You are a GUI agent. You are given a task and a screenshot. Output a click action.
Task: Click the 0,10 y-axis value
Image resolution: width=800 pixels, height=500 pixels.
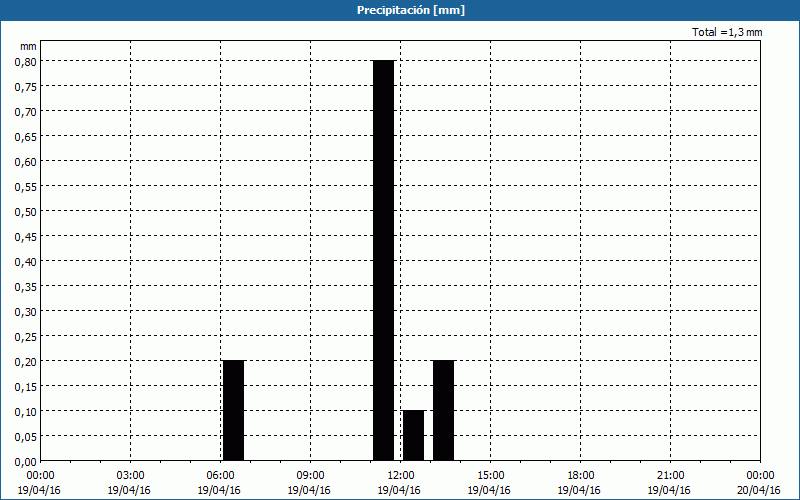(x=26, y=411)
